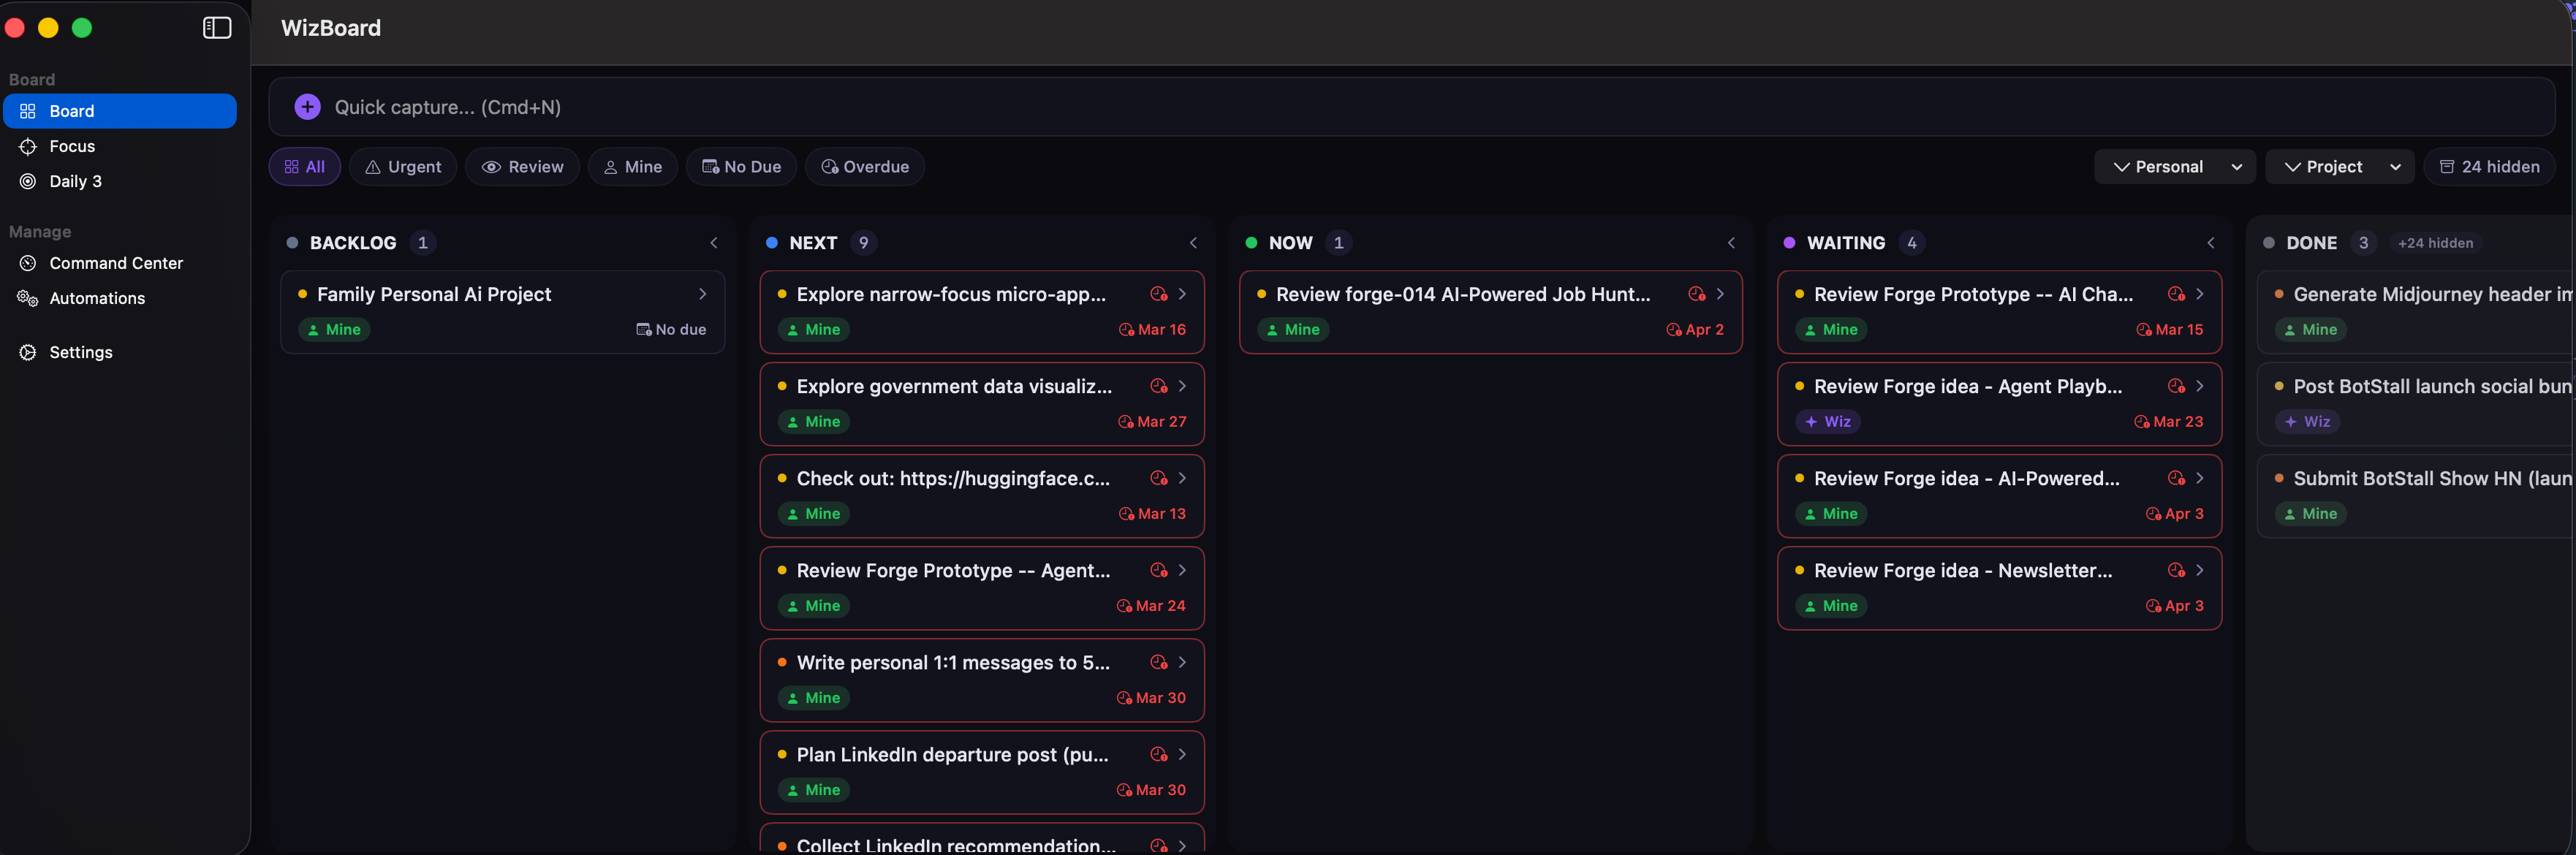Open the Focus view in sidebar
The width and height of the screenshot is (2576, 855).
click(x=72, y=146)
